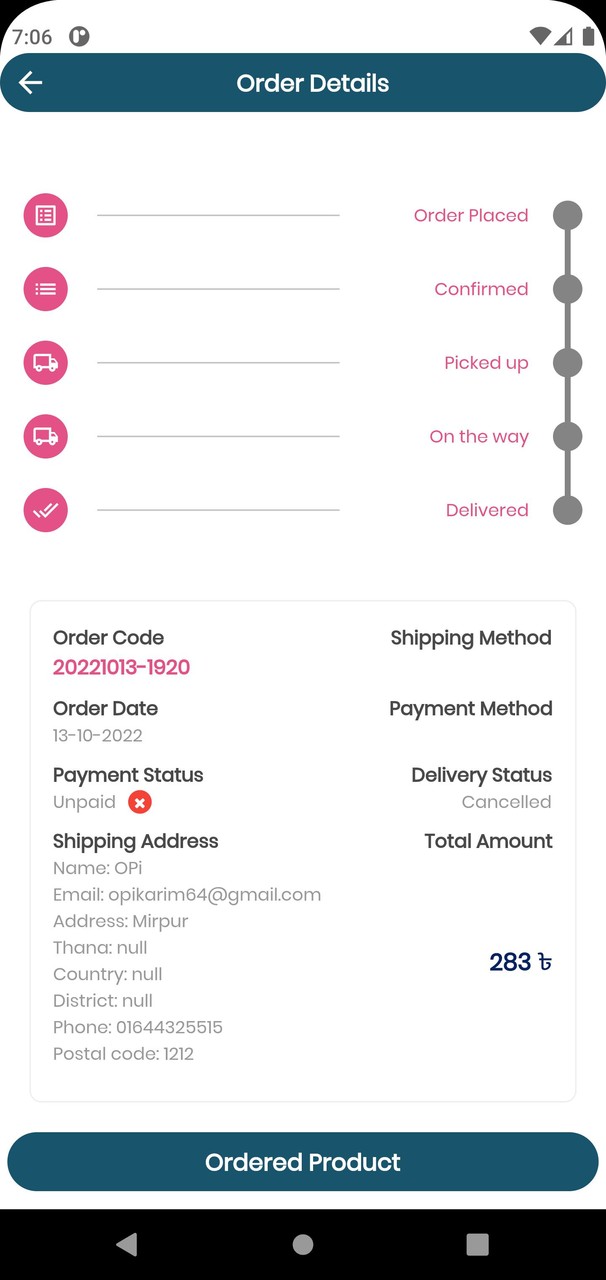The width and height of the screenshot is (606, 1280).
Task: Click the Order Placed timeline dot
Action: click(567, 215)
